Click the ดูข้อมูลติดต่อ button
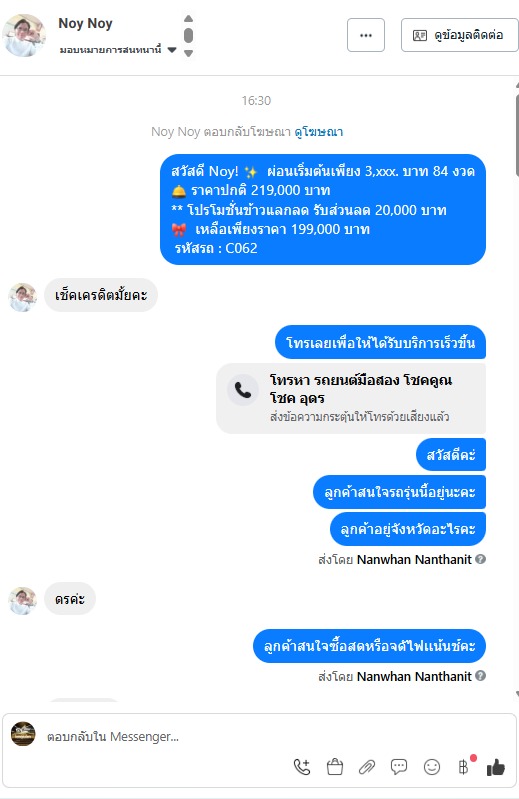 point(460,35)
